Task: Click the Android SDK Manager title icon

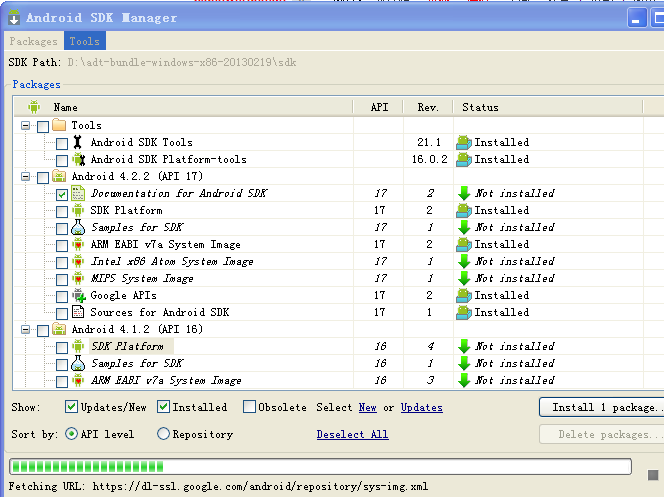Action: tap(14, 18)
